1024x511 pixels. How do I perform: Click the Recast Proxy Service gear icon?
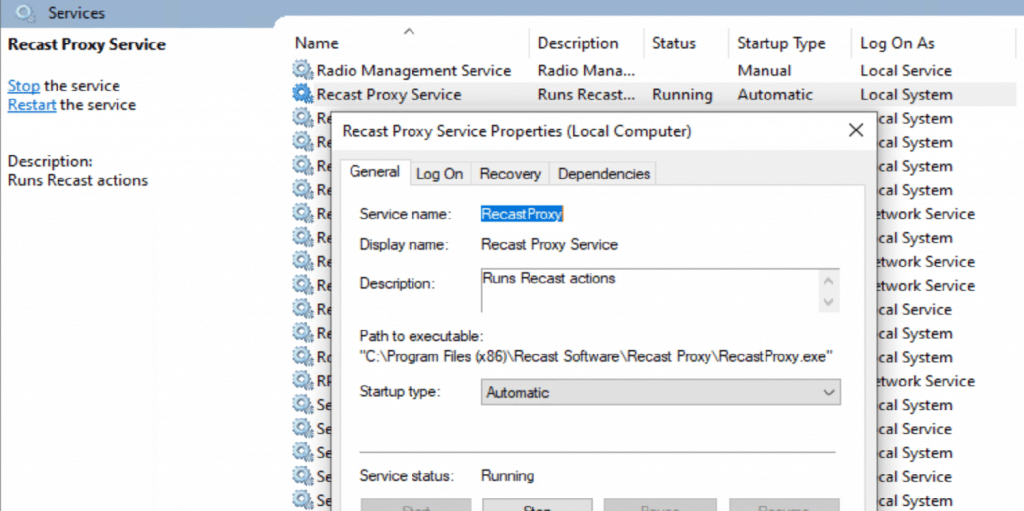click(x=302, y=95)
